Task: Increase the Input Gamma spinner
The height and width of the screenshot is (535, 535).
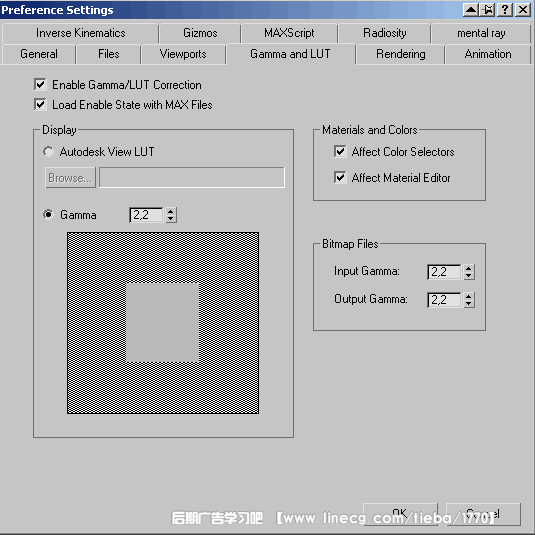Action: click(469, 268)
